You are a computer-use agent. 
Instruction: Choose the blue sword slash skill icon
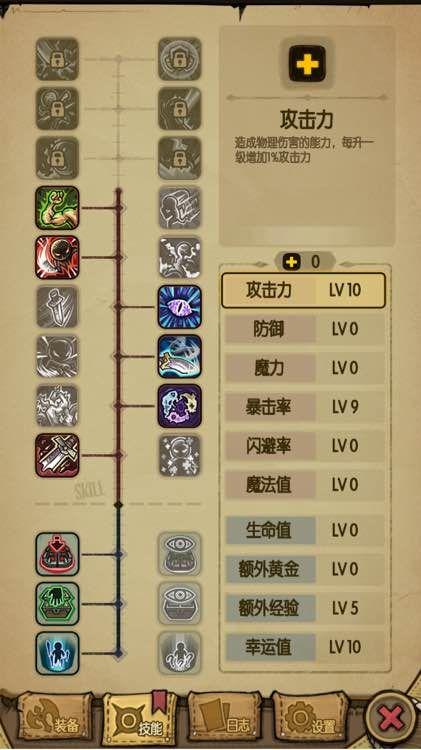[179, 356]
